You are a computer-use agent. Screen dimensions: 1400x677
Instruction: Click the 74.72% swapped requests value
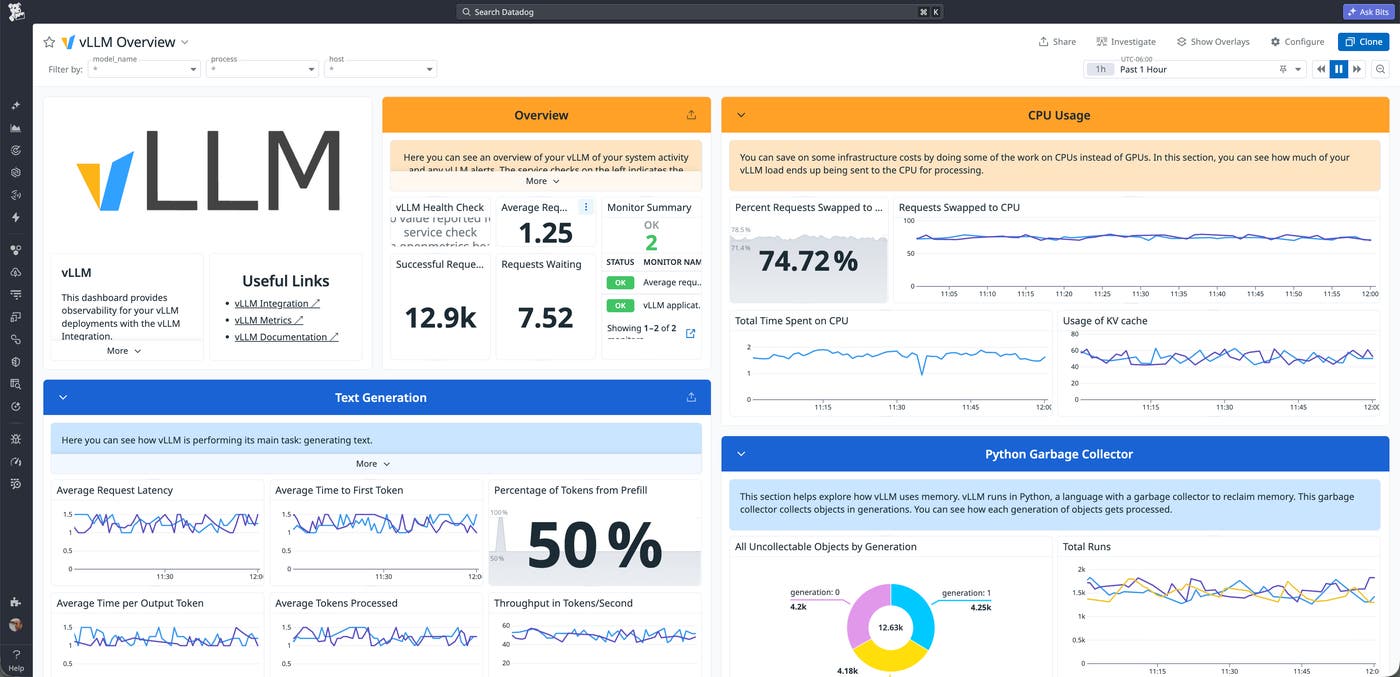(808, 261)
